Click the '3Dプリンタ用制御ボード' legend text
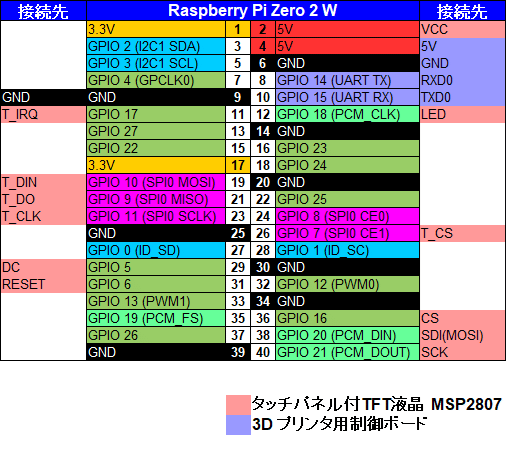506x452 pixels. [x=340, y=424]
